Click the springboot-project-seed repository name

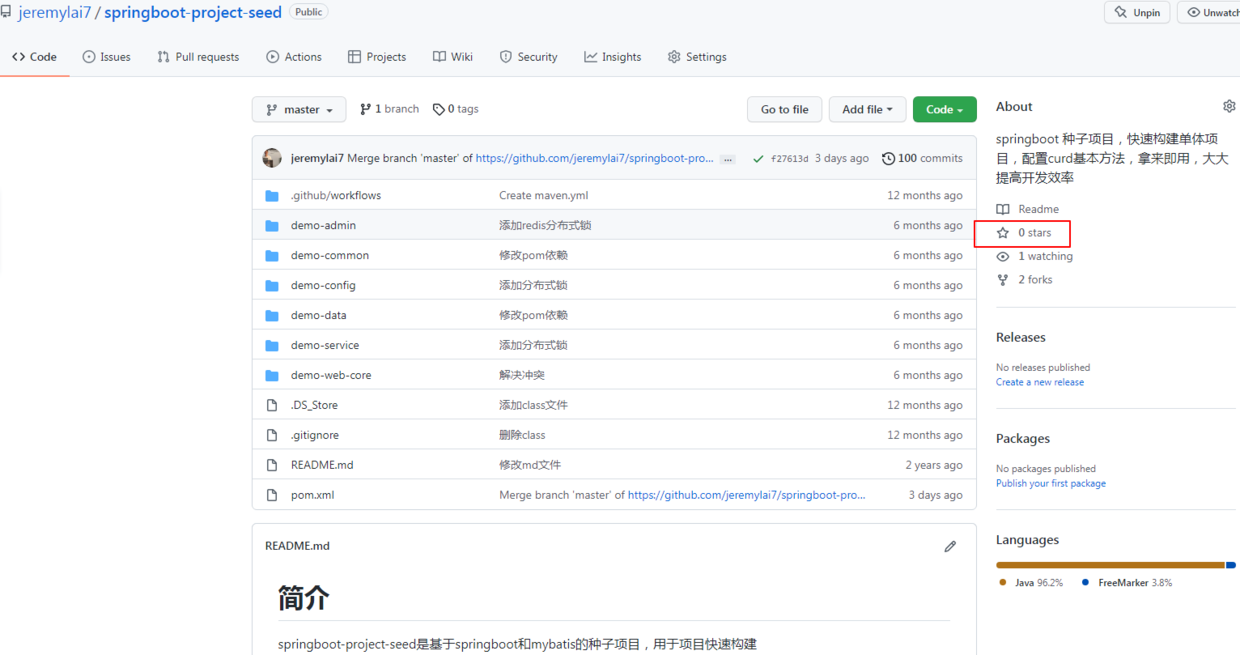point(193,13)
